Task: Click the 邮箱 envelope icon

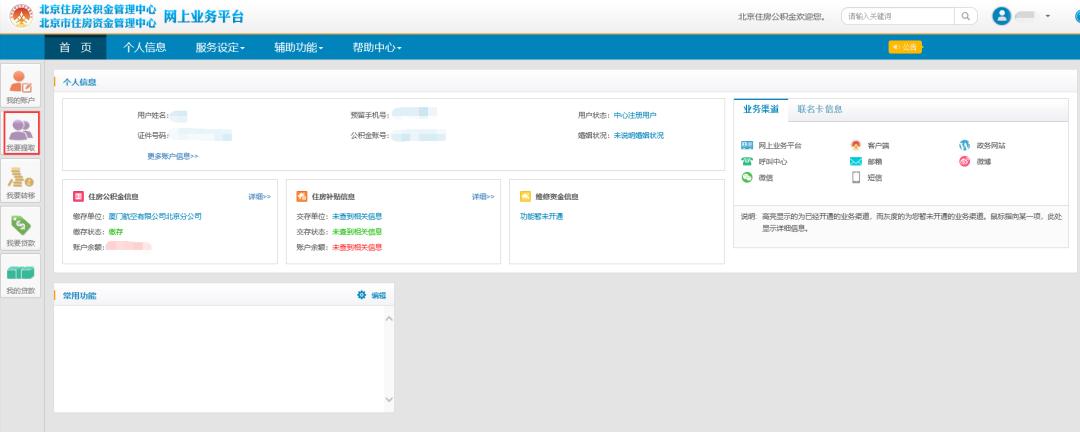Action: pos(856,161)
